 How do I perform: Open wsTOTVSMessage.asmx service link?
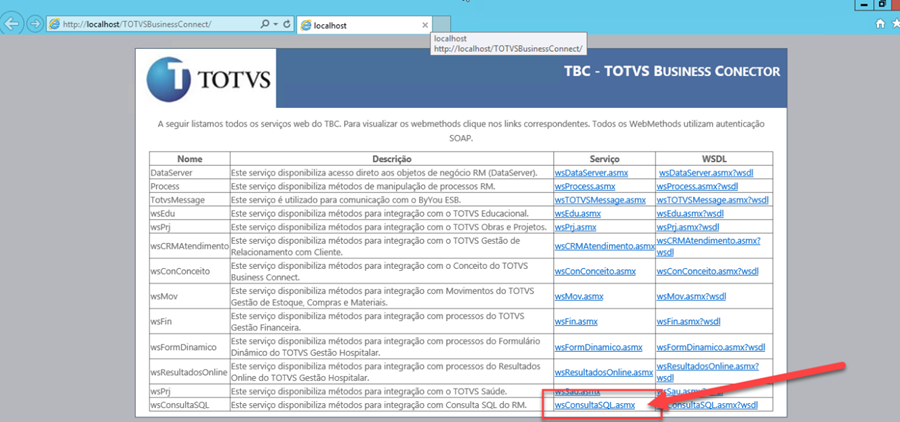coord(600,200)
